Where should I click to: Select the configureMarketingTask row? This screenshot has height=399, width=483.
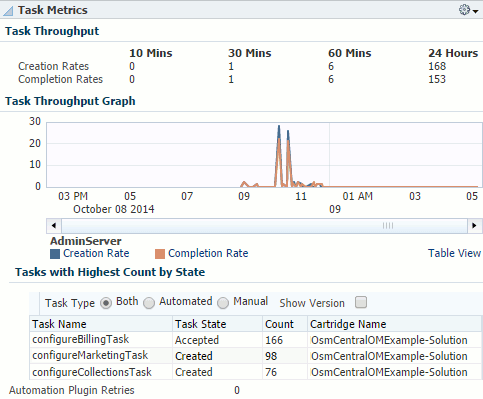click(x=255, y=356)
